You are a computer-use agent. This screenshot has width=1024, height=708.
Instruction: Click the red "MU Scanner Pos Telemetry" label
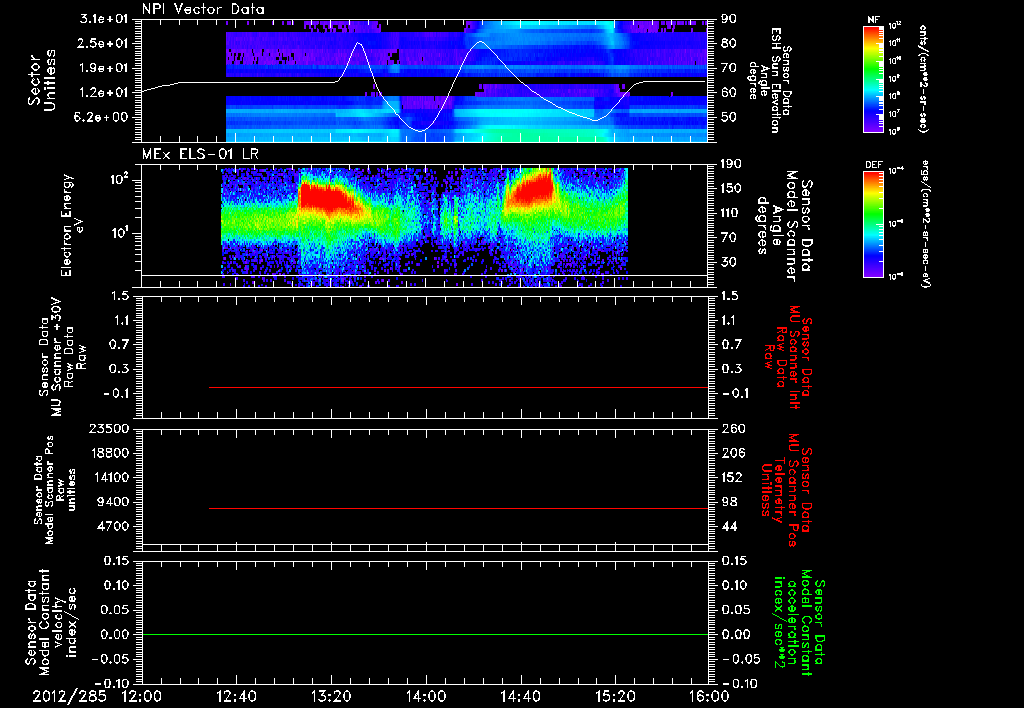coord(786,490)
